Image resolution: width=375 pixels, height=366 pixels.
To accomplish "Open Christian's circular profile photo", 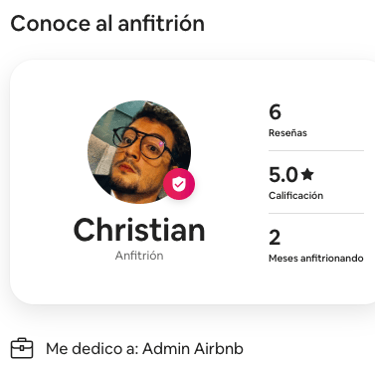I will point(139,152).
